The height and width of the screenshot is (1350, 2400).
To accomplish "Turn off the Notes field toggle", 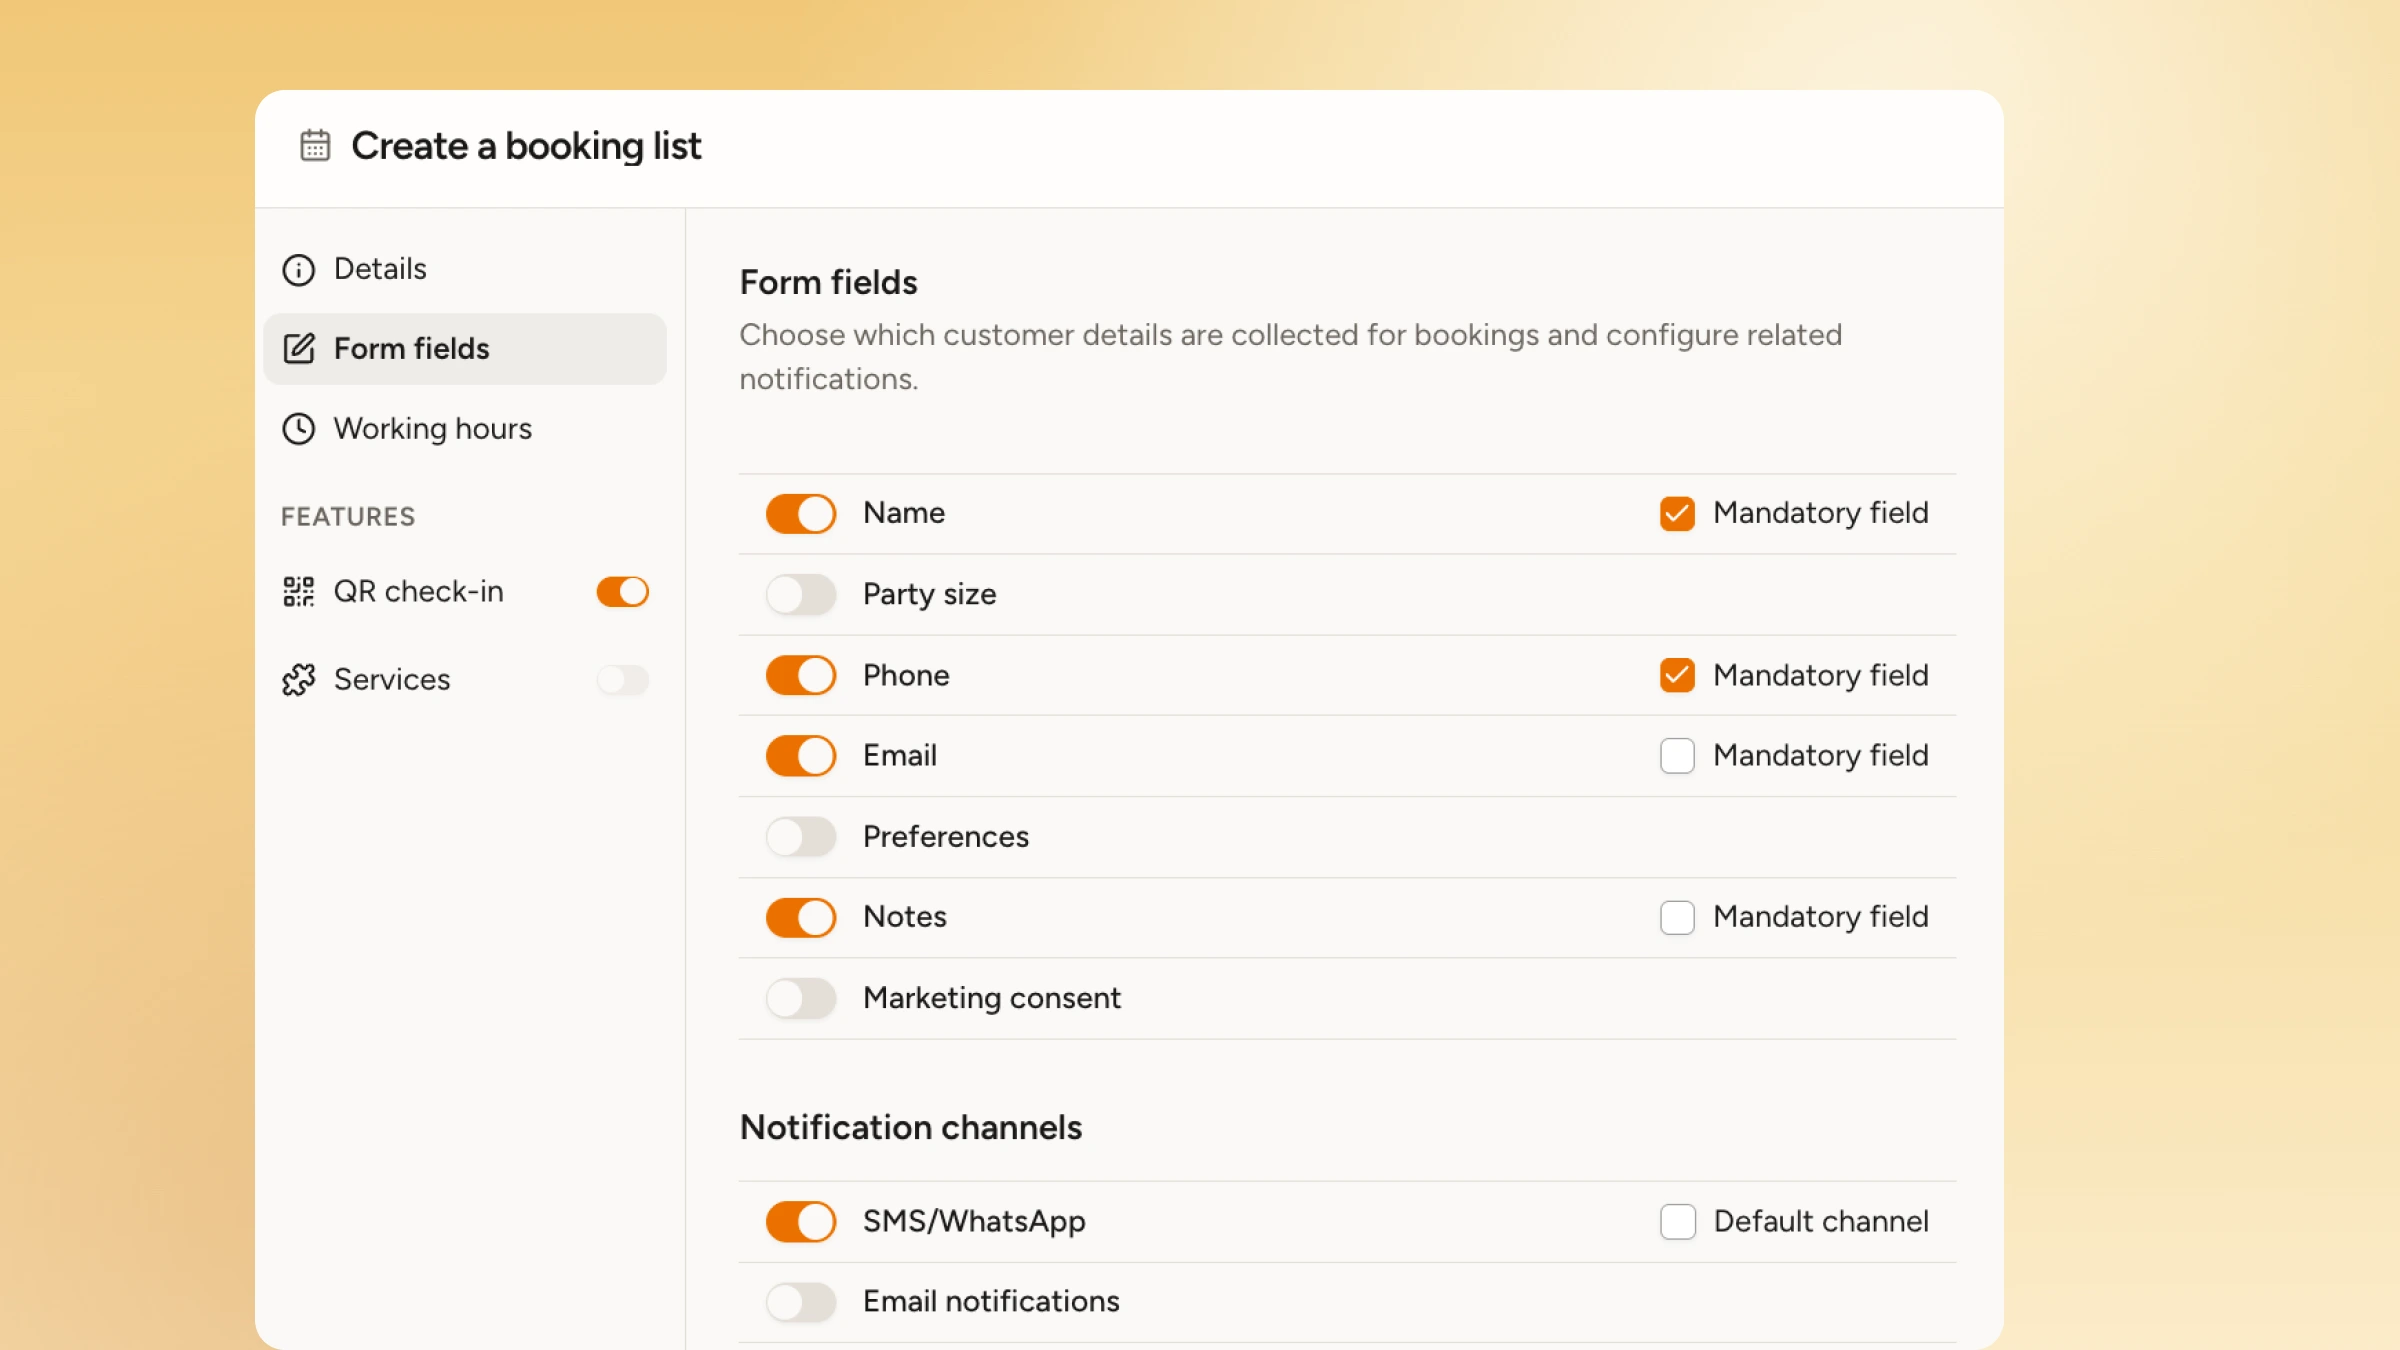I will (800, 917).
